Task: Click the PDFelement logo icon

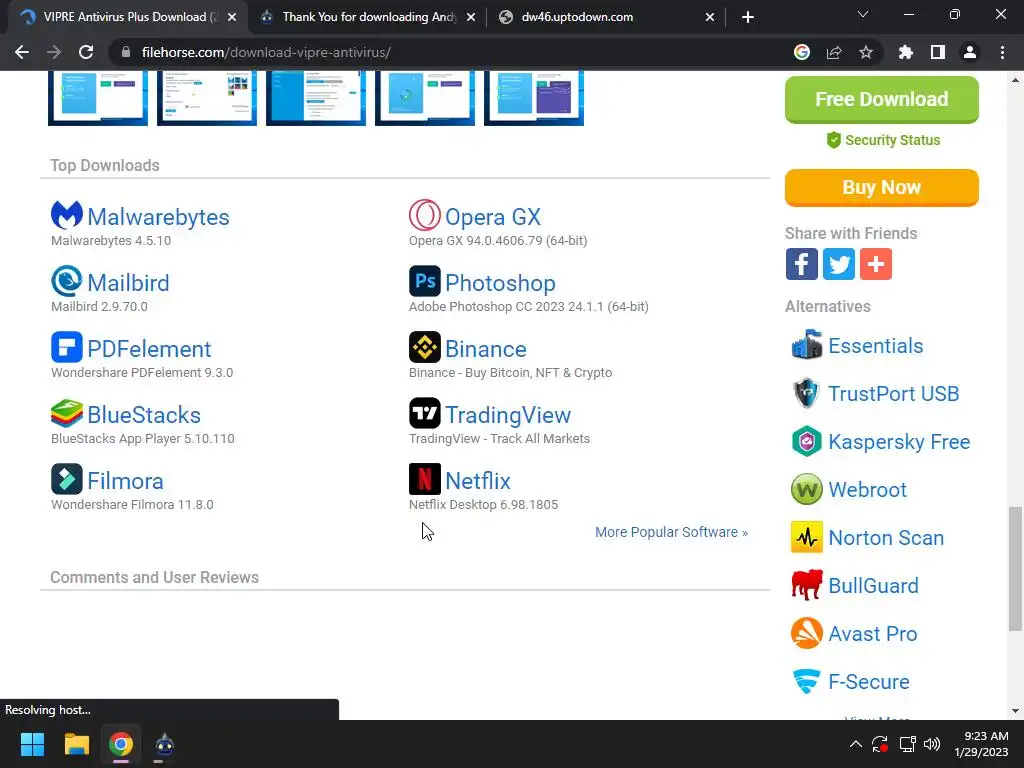Action: click(x=67, y=347)
